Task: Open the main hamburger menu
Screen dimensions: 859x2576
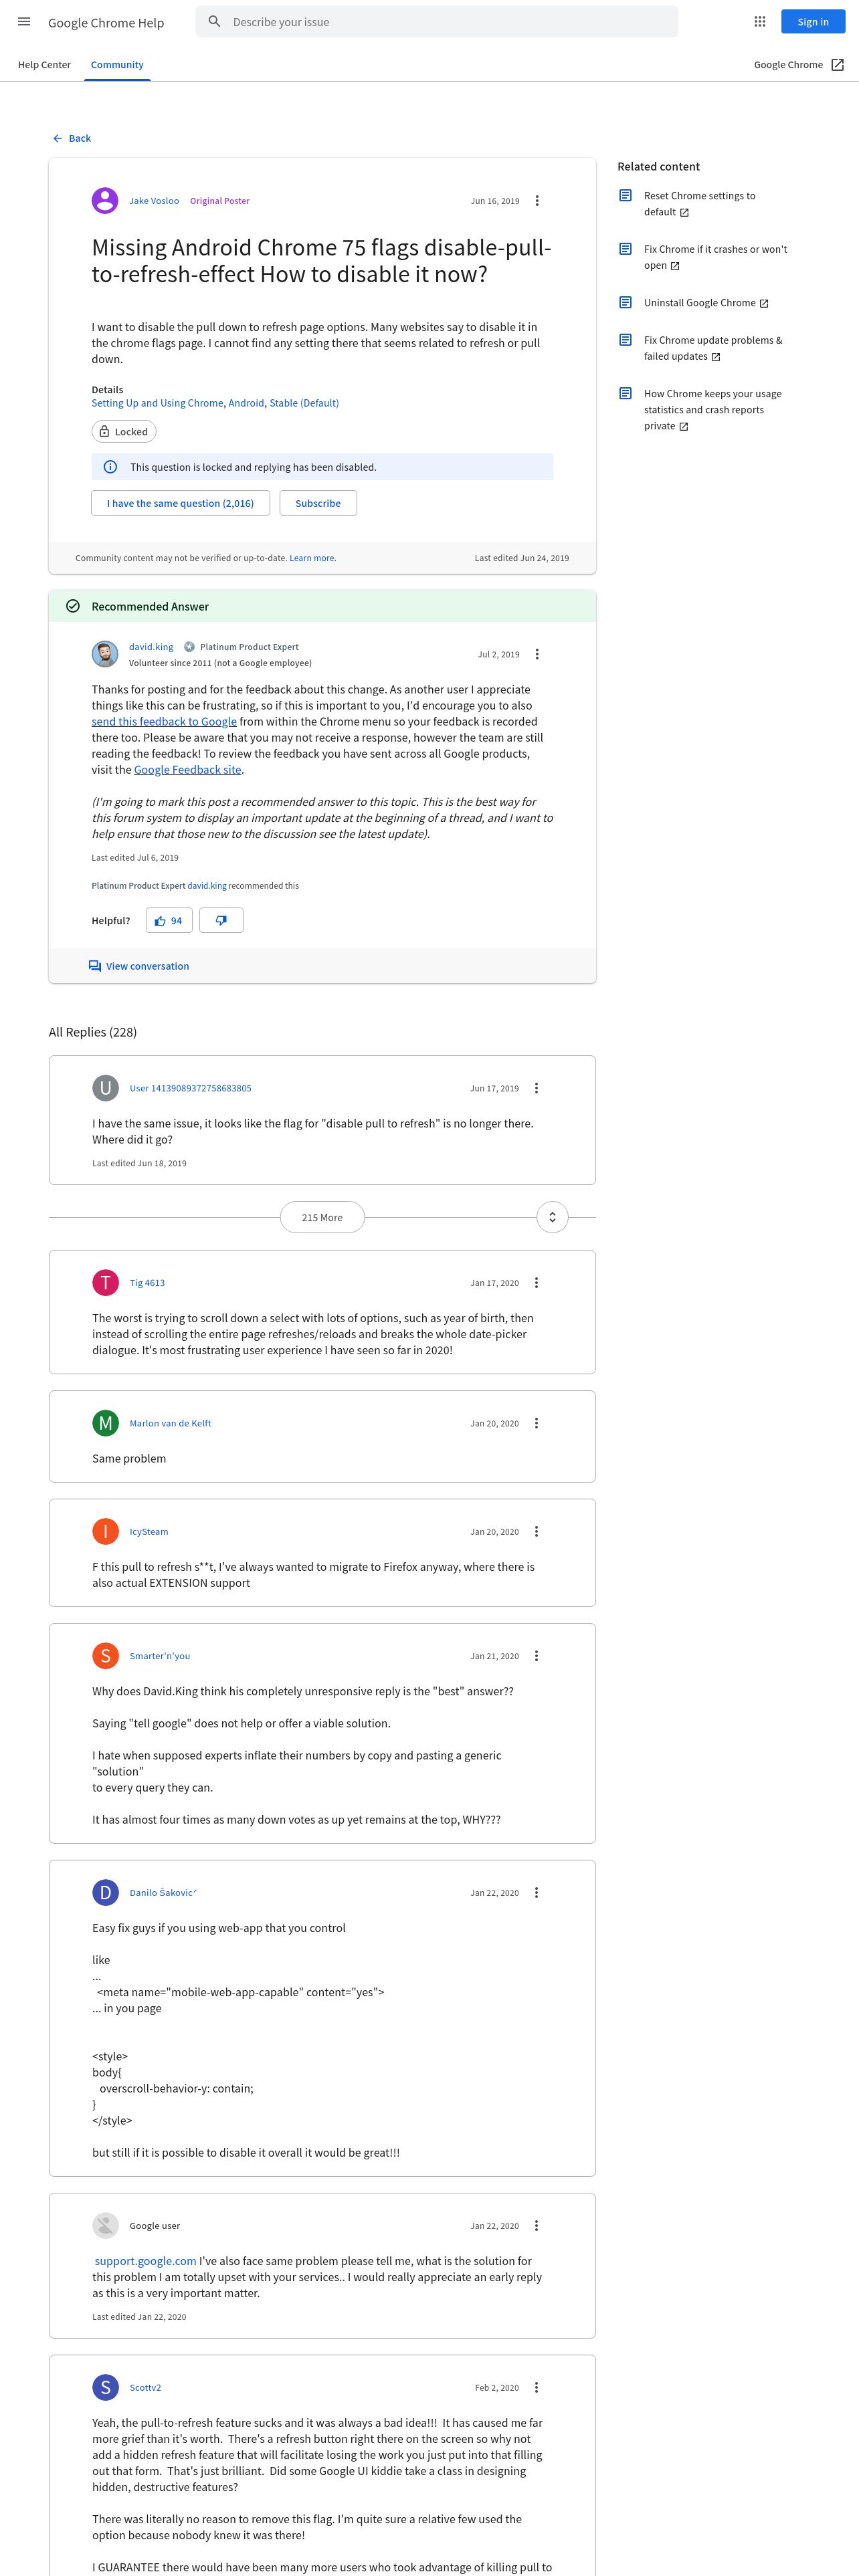Action: [24, 22]
